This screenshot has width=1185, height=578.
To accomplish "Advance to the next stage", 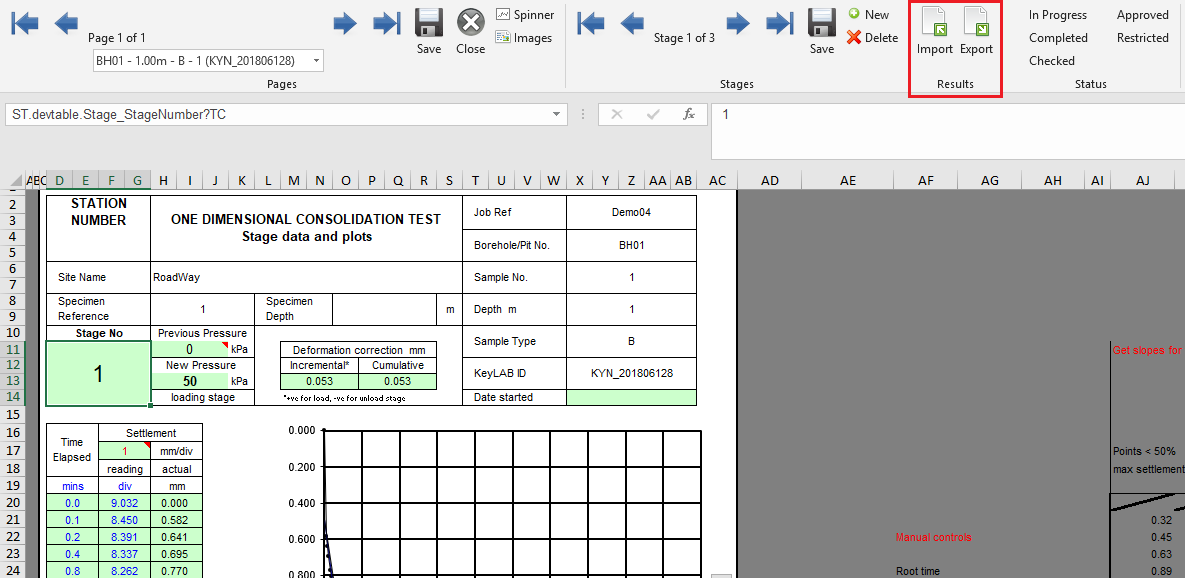I will pos(738,22).
